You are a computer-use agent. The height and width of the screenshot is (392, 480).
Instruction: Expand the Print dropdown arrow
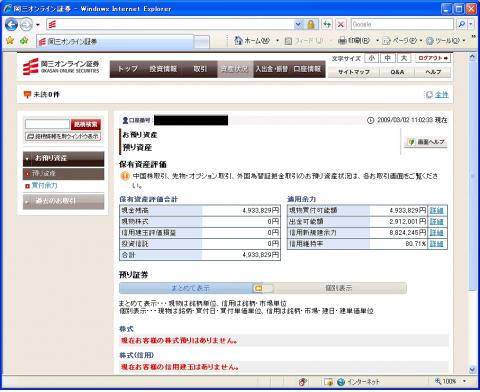[377, 41]
